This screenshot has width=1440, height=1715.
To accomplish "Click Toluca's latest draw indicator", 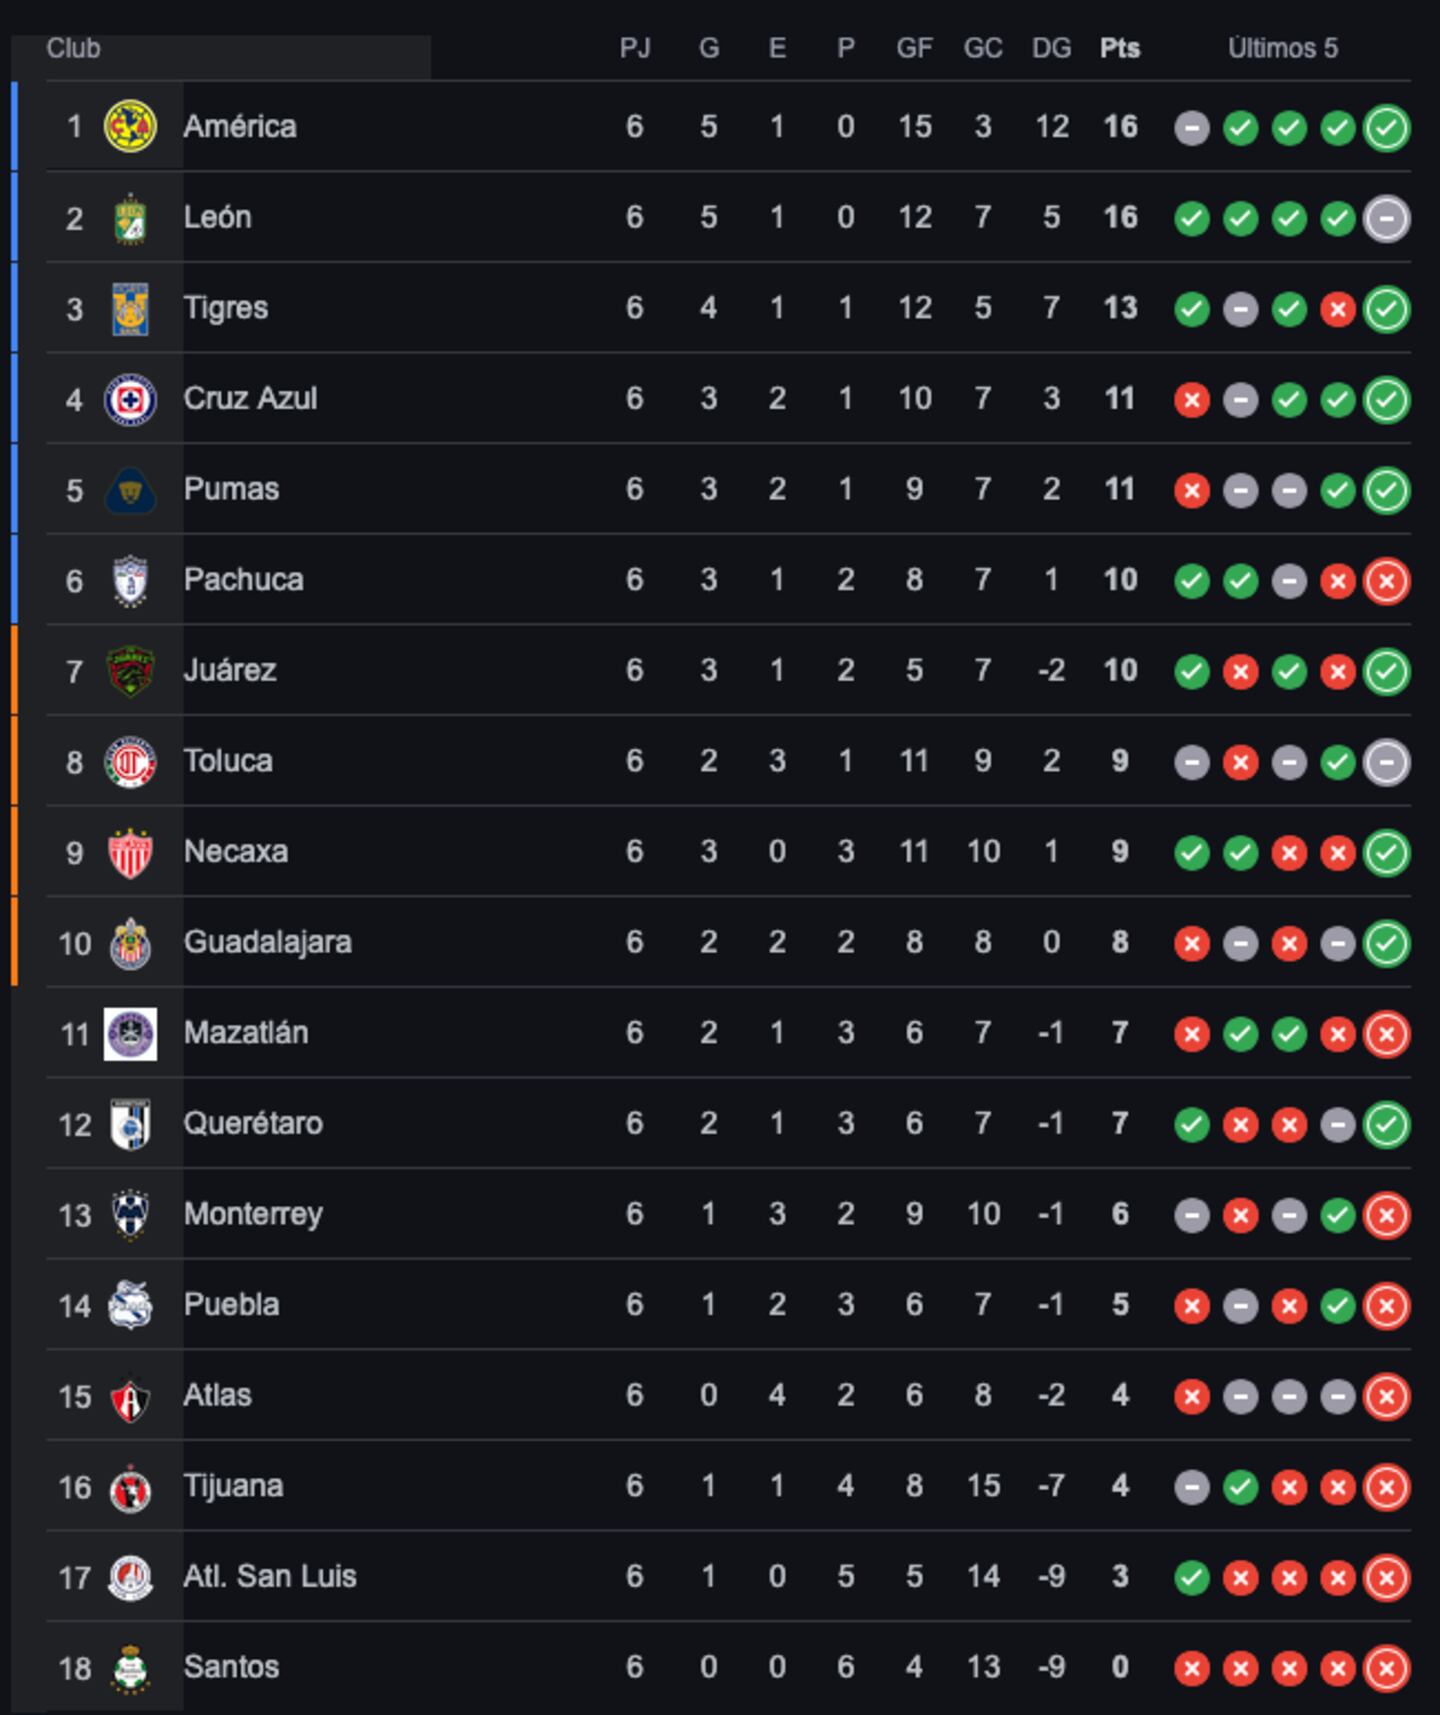I will point(1387,760).
